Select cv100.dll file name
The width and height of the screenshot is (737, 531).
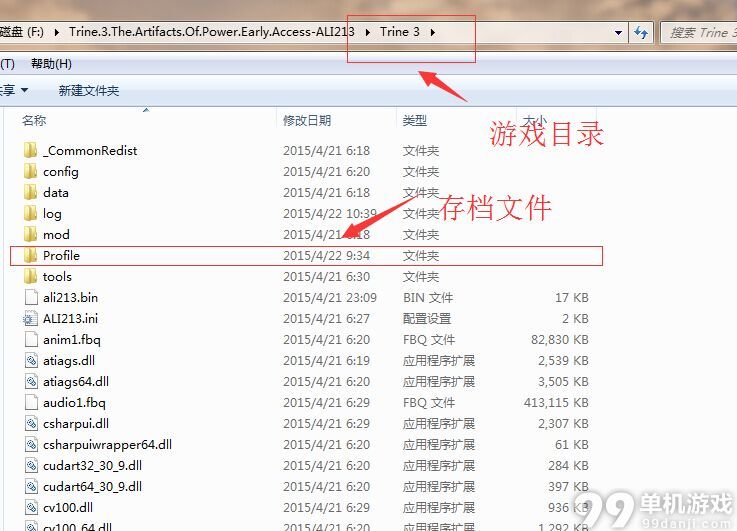(68, 508)
